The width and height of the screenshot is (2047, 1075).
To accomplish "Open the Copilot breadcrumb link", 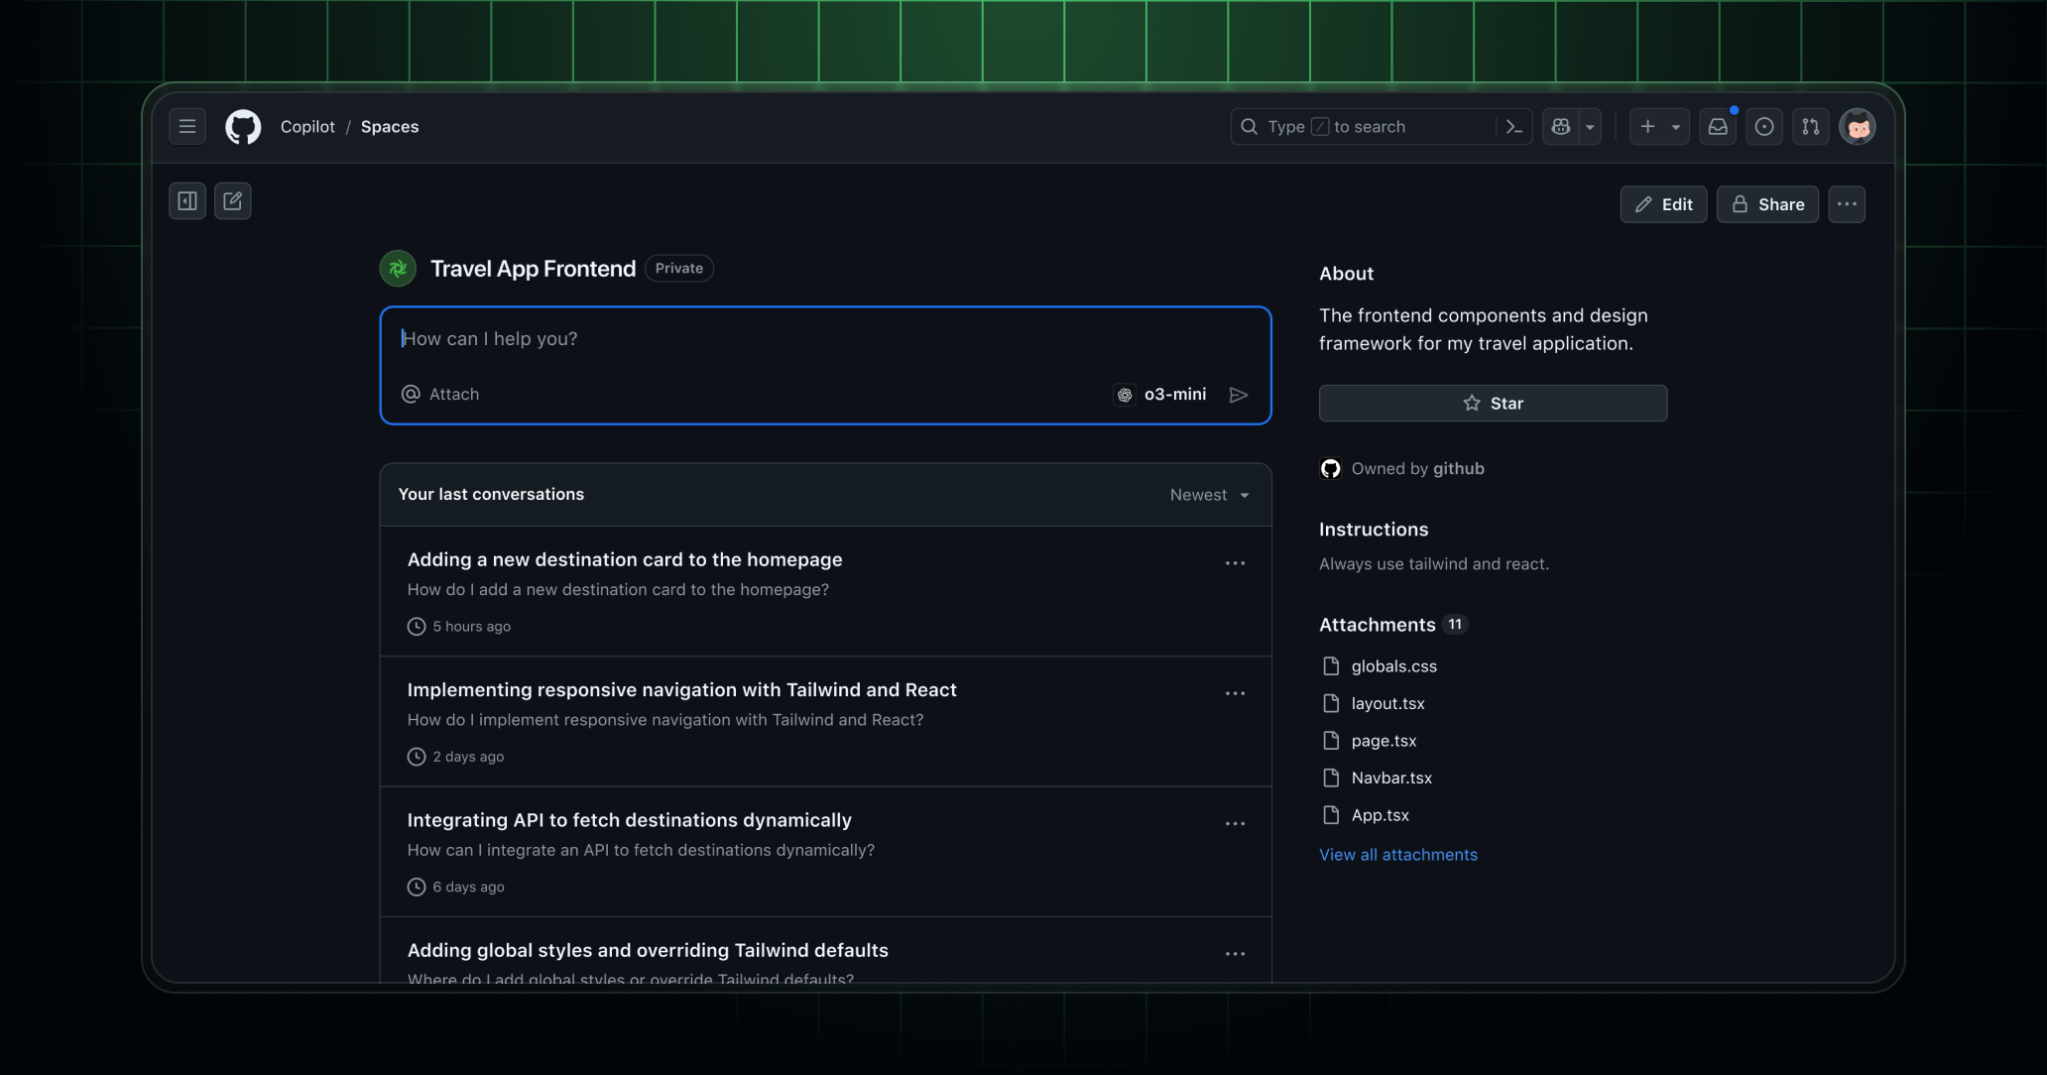I will coord(307,126).
